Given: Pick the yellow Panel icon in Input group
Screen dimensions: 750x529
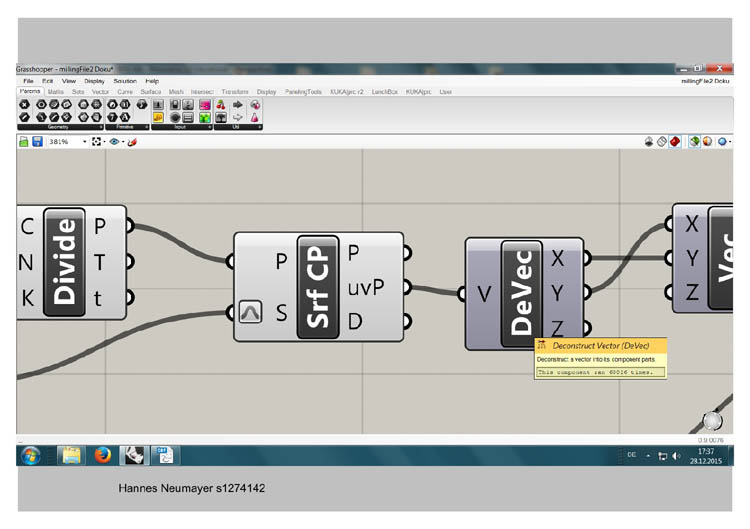Looking at the screenshot, I should pyautogui.click(x=158, y=117).
